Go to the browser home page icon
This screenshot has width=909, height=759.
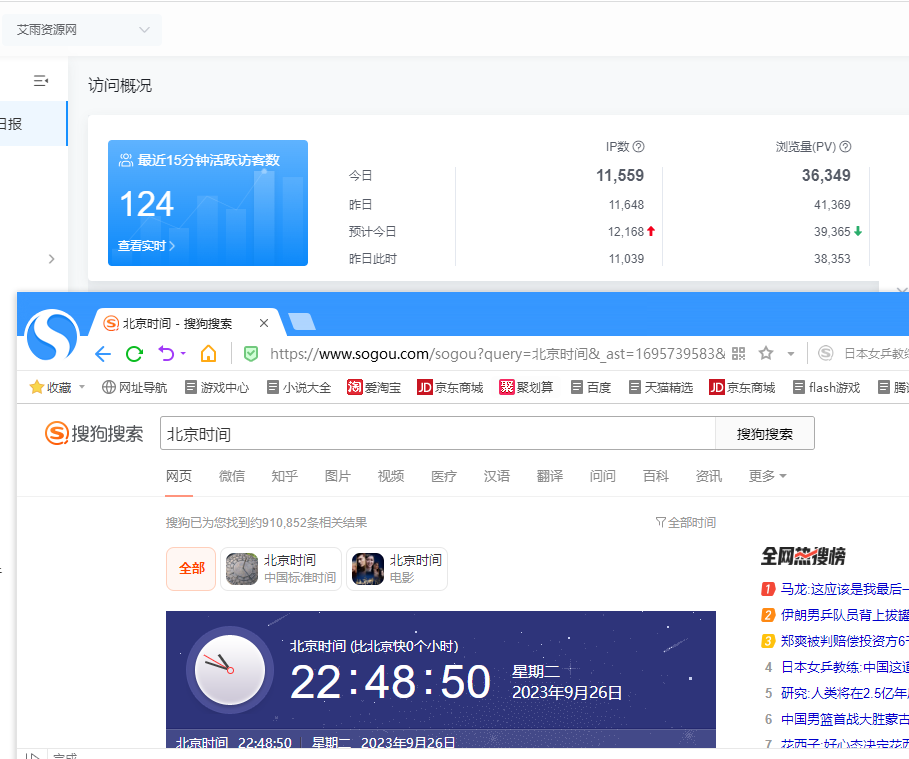[x=209, y=353]
